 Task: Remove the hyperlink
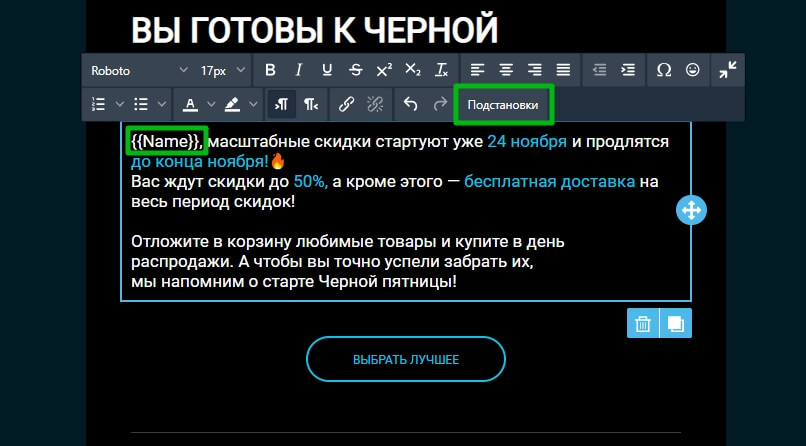coord(375,104)
